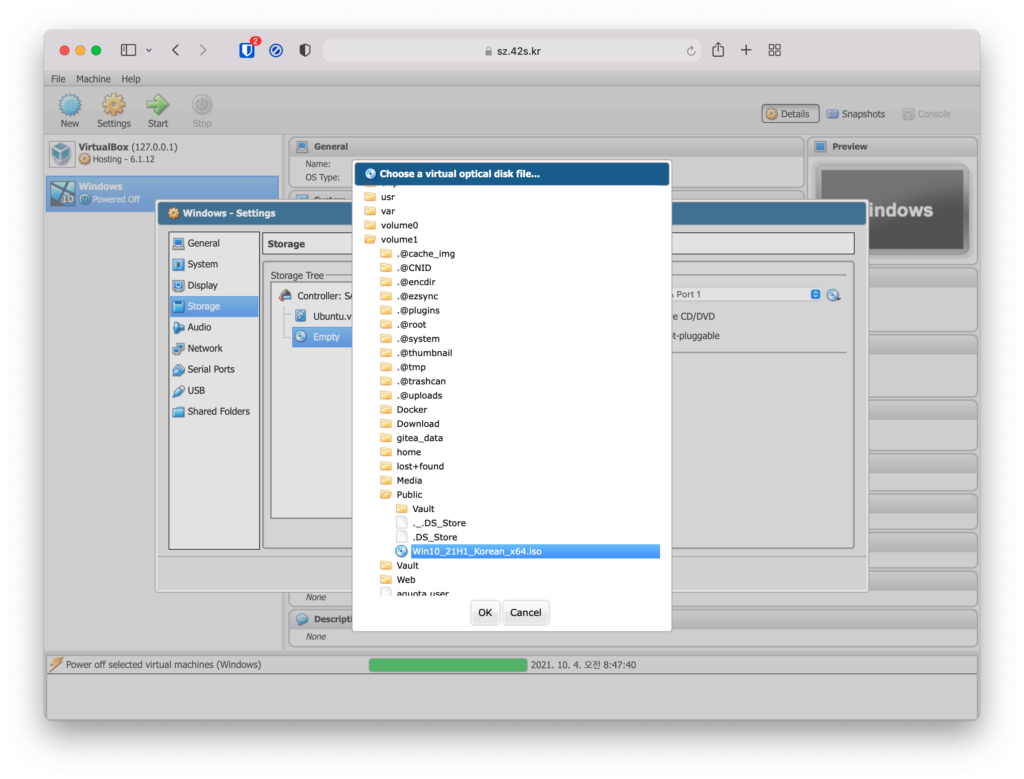Screen dimensions: 1024x779
Task: Select Audio in Settings sidebar
Action: [x=214, y=327]
